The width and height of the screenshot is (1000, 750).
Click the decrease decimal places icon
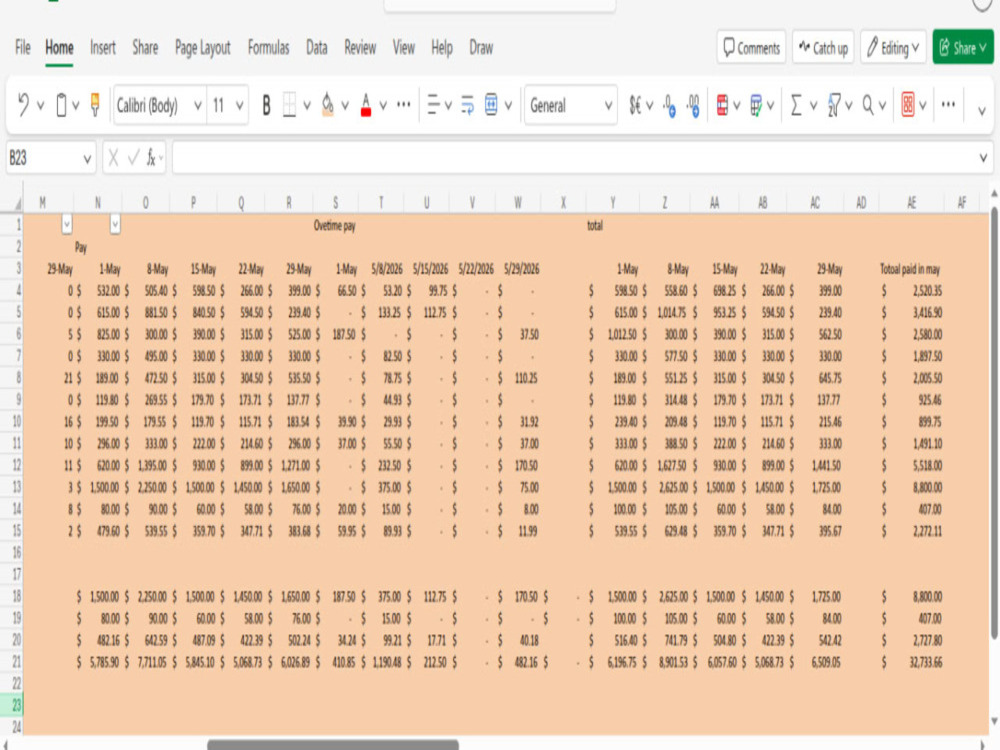(x=693, y=105)
